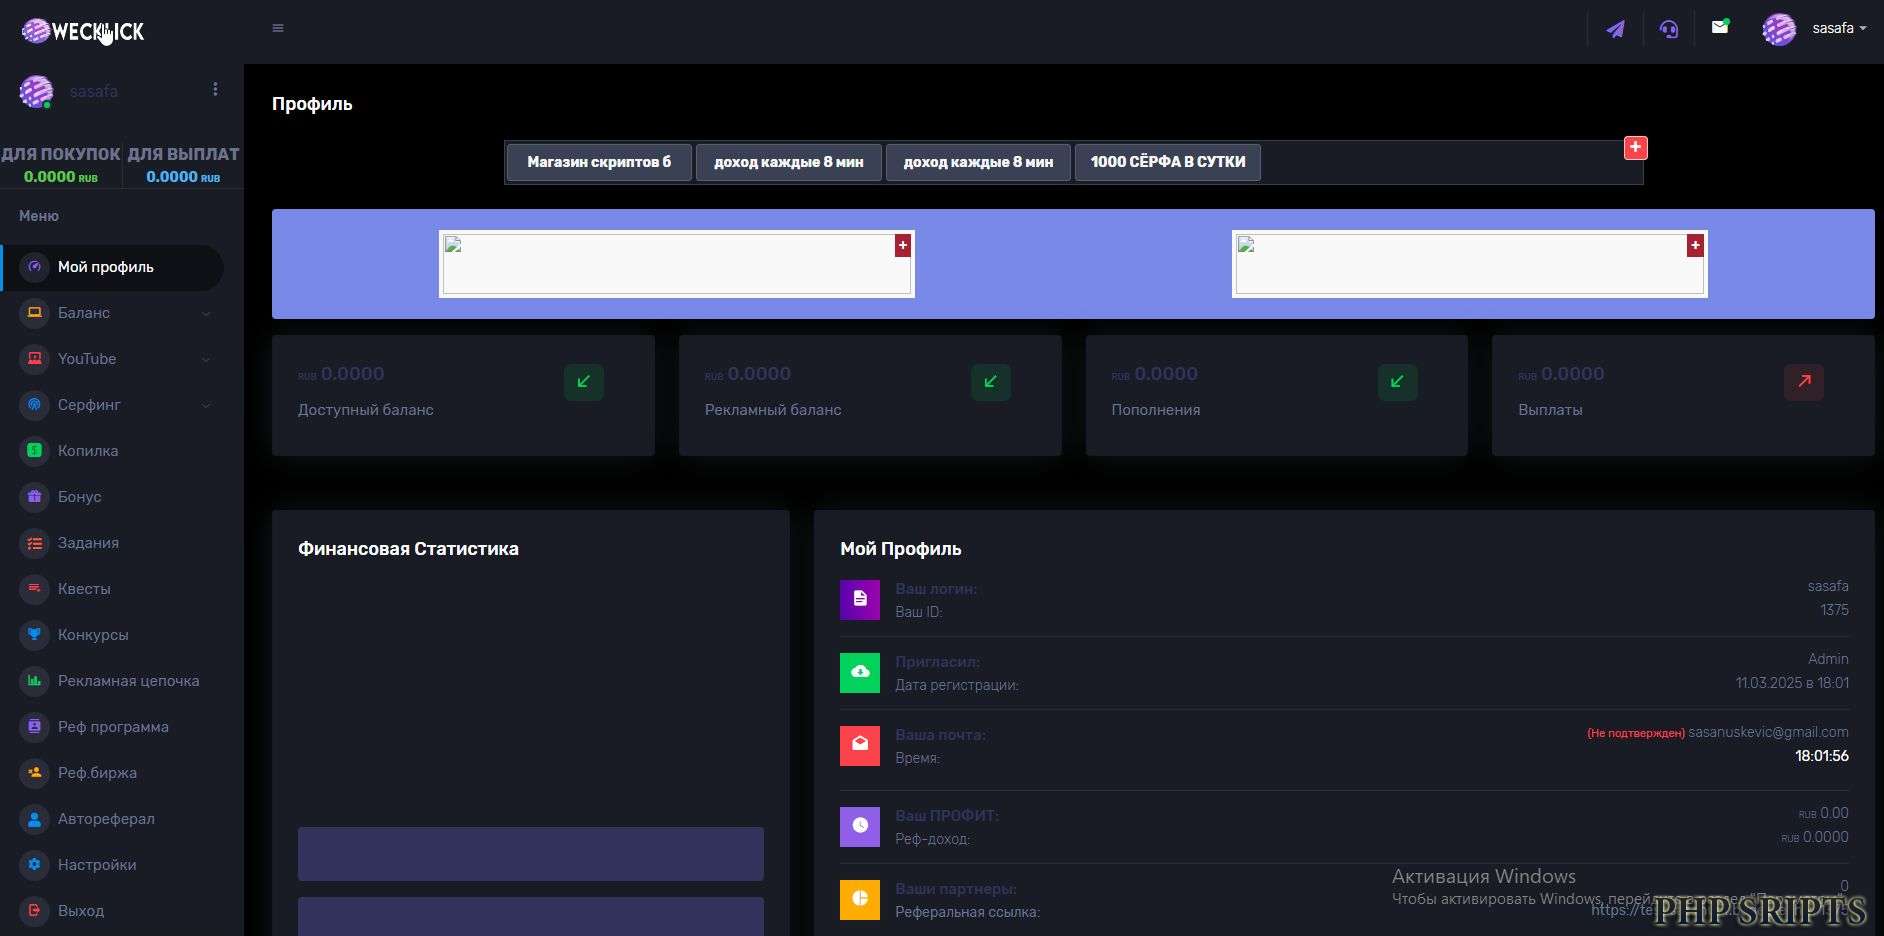Click the paper plane icon in header

coord(1615,29)
